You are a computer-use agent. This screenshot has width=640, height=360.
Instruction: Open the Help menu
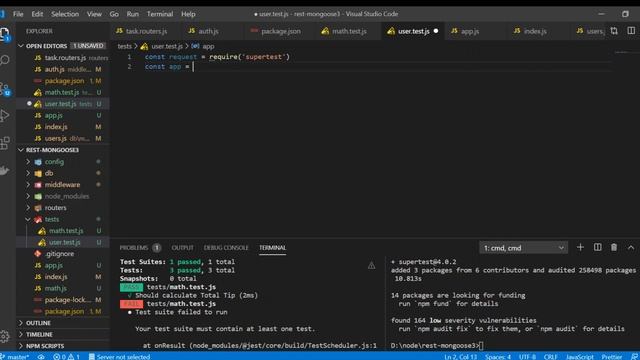point(188,14)
